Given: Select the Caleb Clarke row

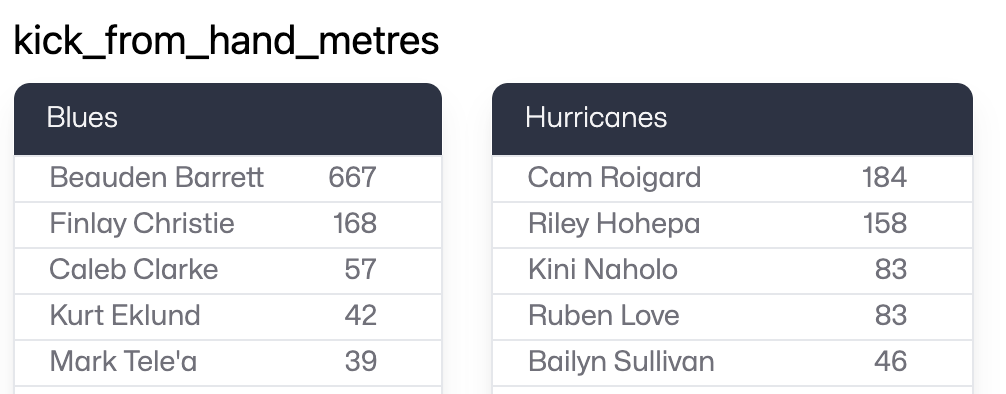Looking at the screenshot, I should [228, 271].
